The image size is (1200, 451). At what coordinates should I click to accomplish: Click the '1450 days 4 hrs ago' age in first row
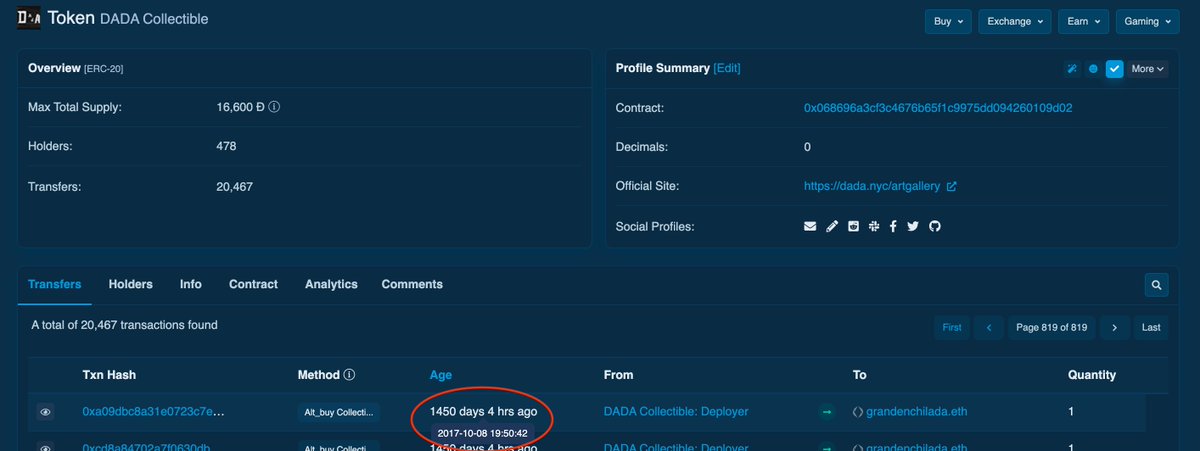point(483,411)
